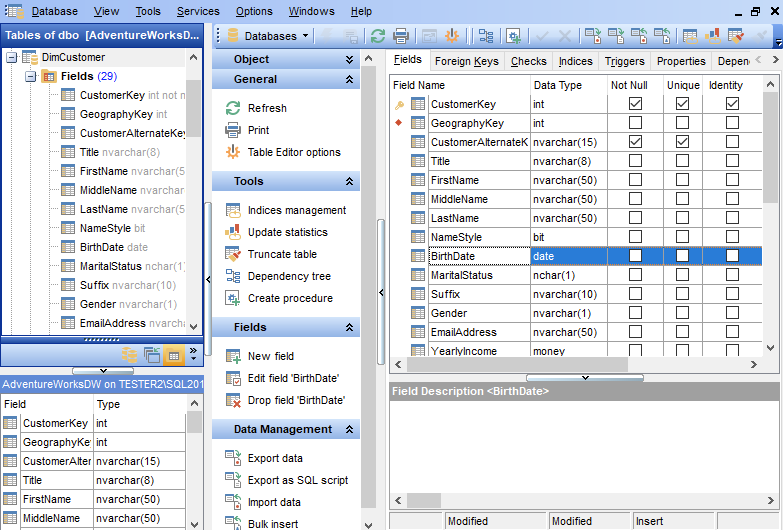783x530 pixels.
Task: Click the Indices management toolbar icon
Action: coord(690,36)
